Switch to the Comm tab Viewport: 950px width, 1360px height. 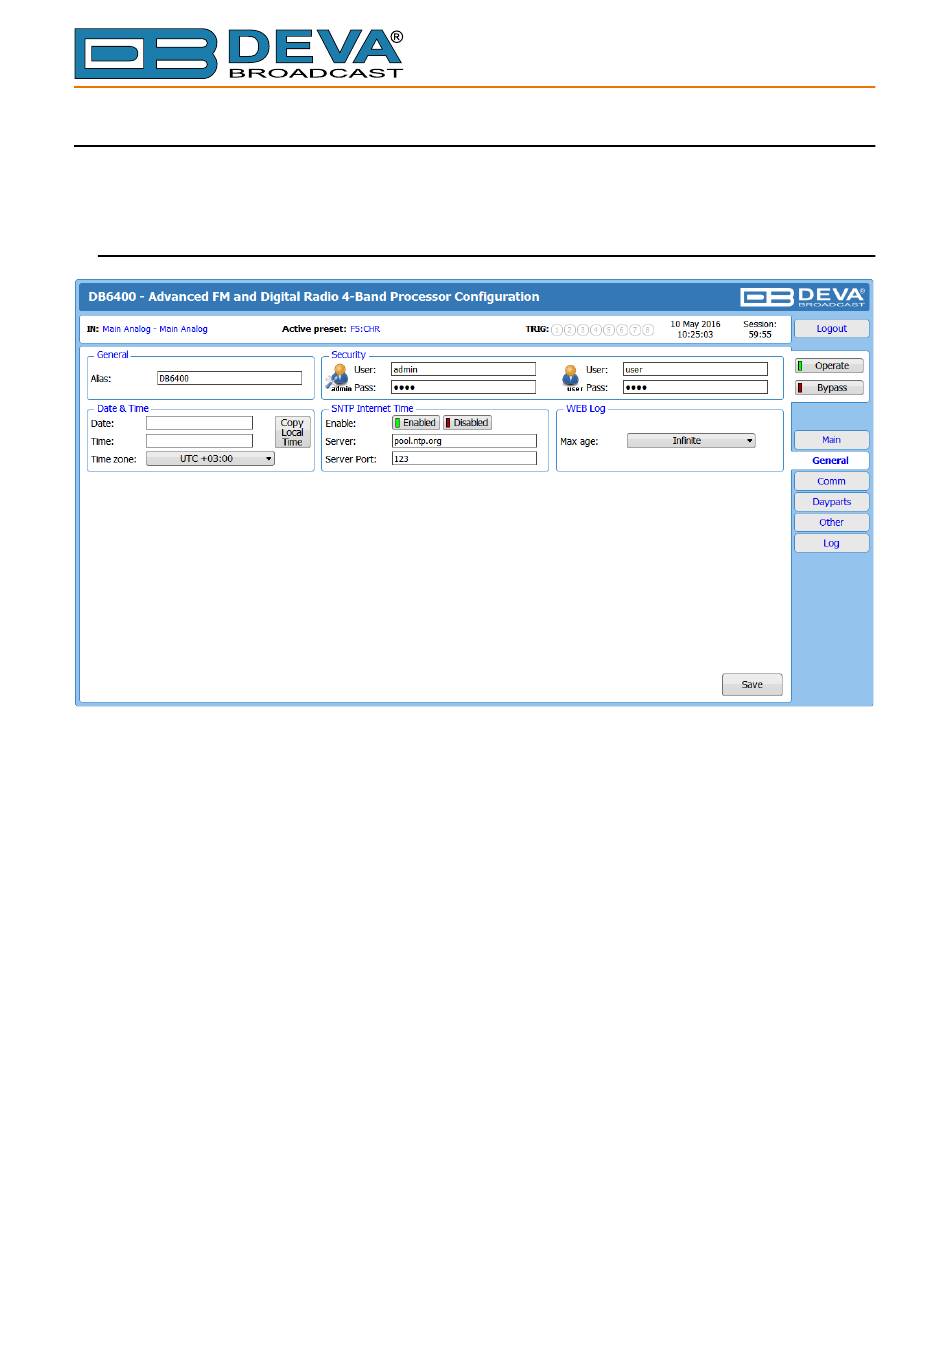[831, 482]
